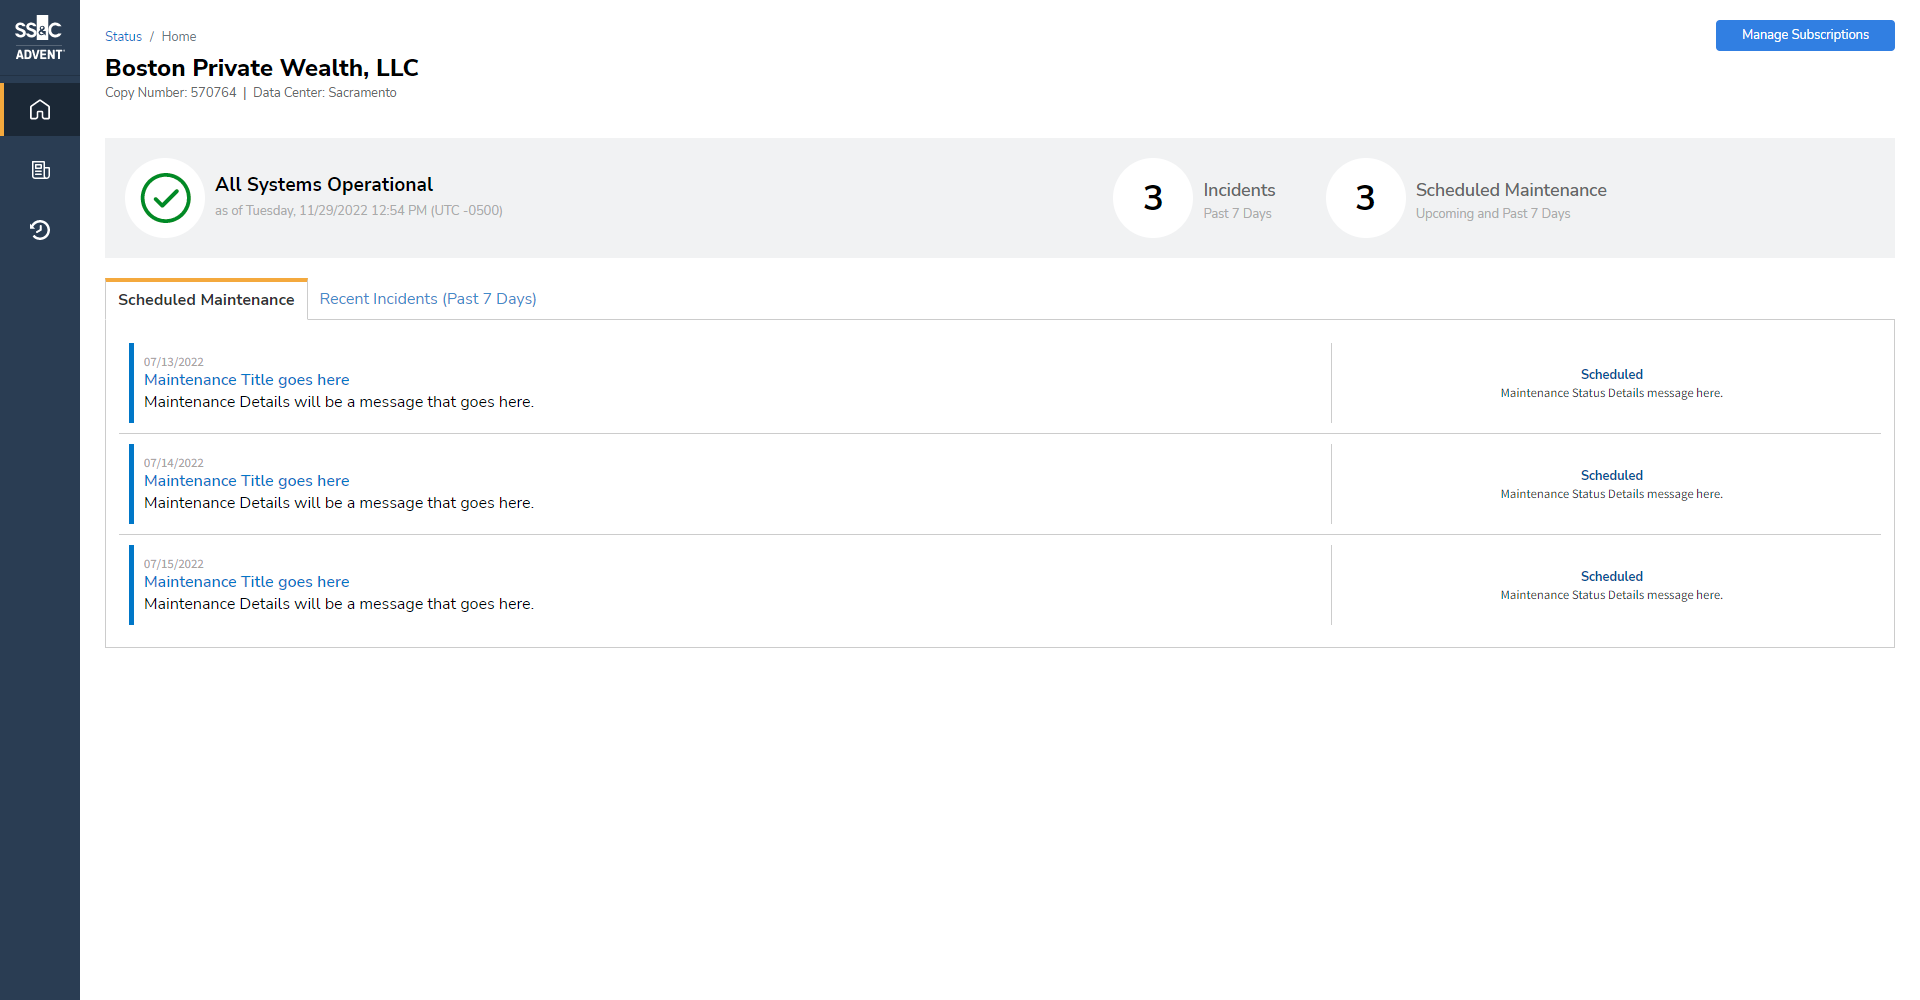Open the Maintenance Title link dated 07/15/2022
1920x1000 pixels.
tap(247, 582)
